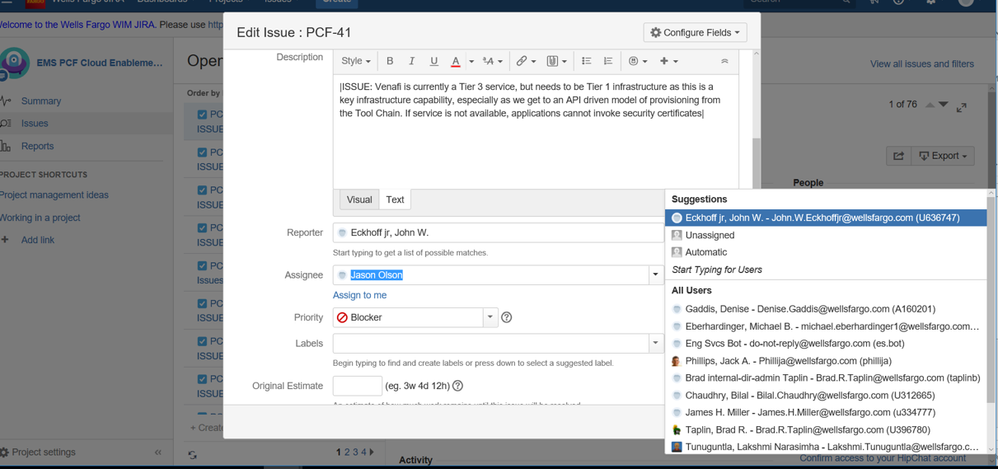Go to issue list page 2
The width and height of the screenshot is (998, 469).
pos(348,452)
